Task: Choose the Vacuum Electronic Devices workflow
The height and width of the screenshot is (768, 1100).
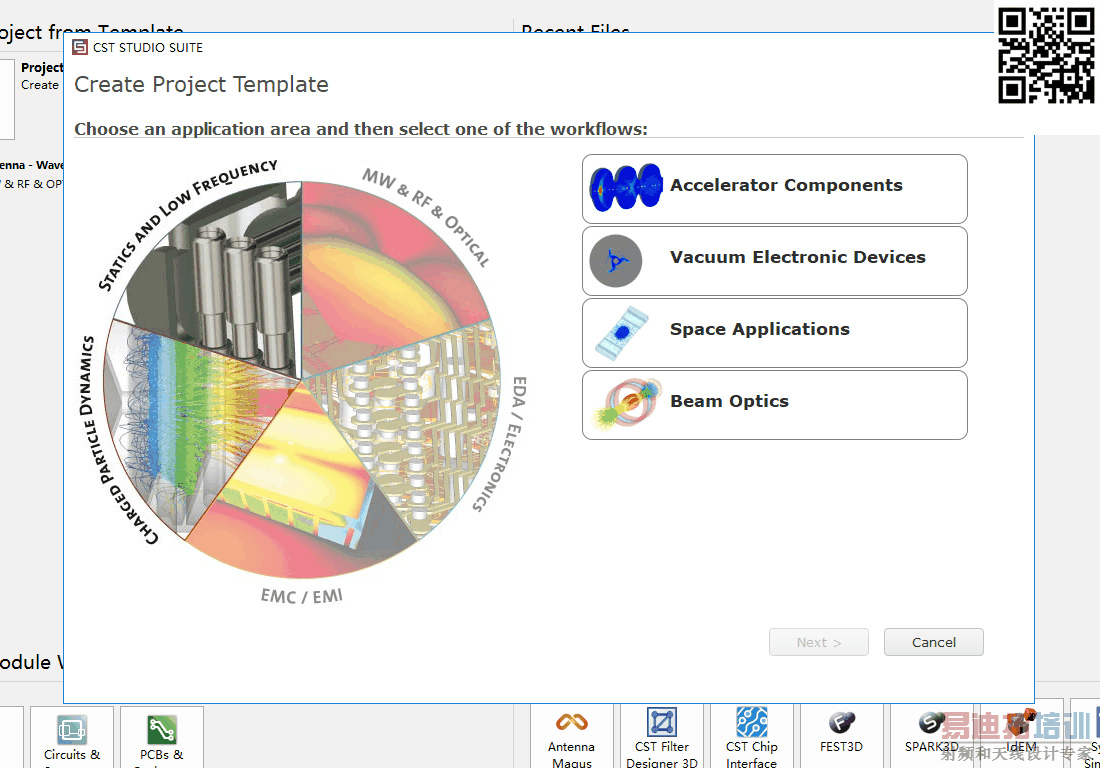Action: coord(774,261)
